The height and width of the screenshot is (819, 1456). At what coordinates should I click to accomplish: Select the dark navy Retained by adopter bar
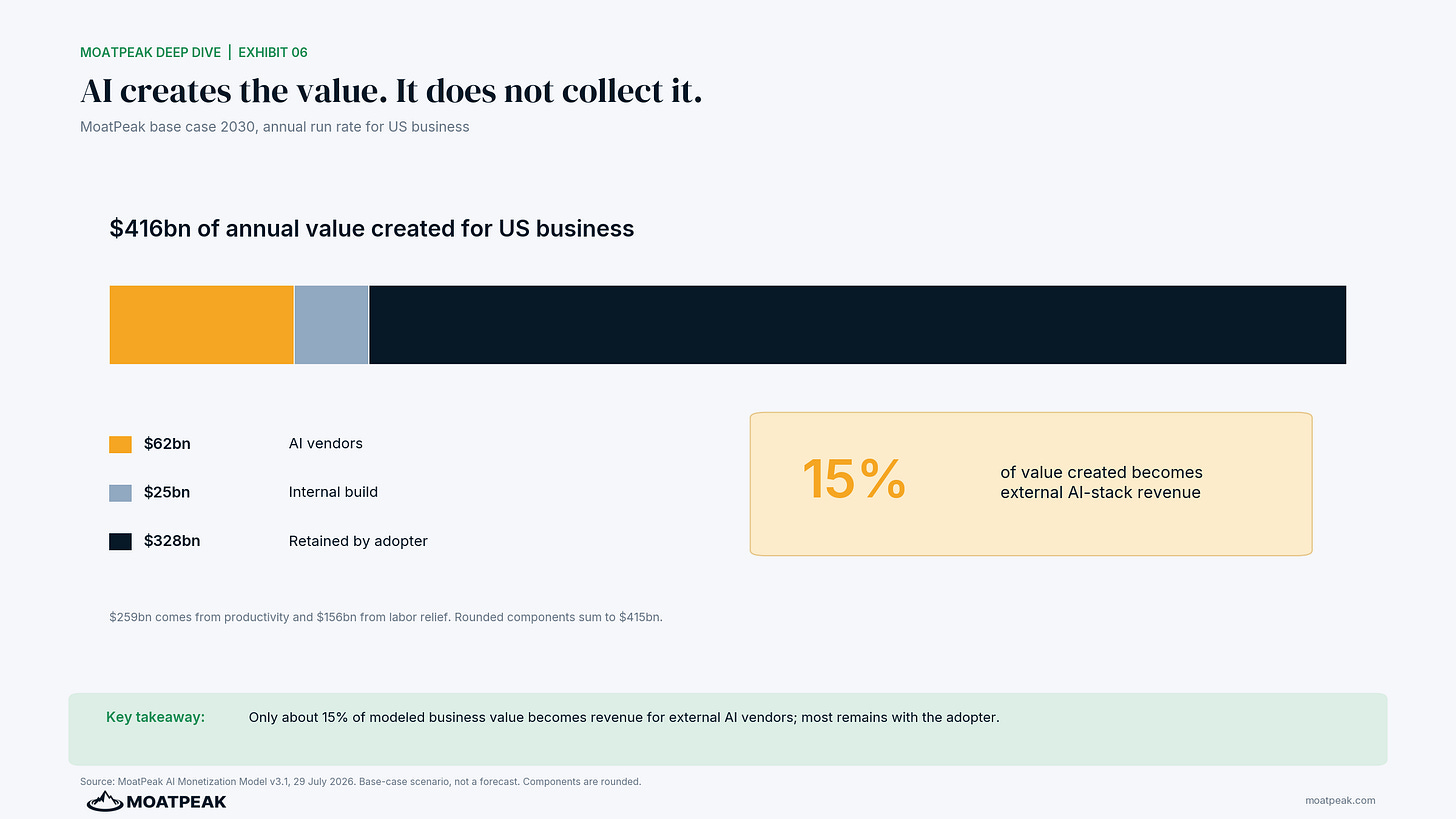point(858,325)
